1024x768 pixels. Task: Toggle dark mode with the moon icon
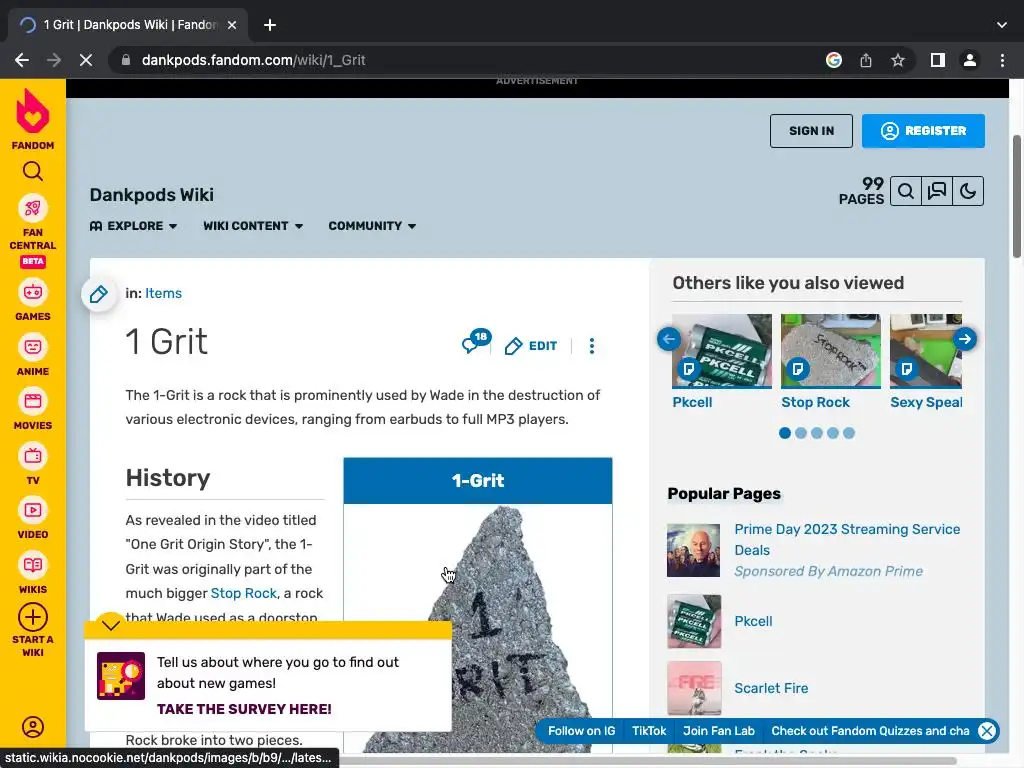tap(968, 191)
